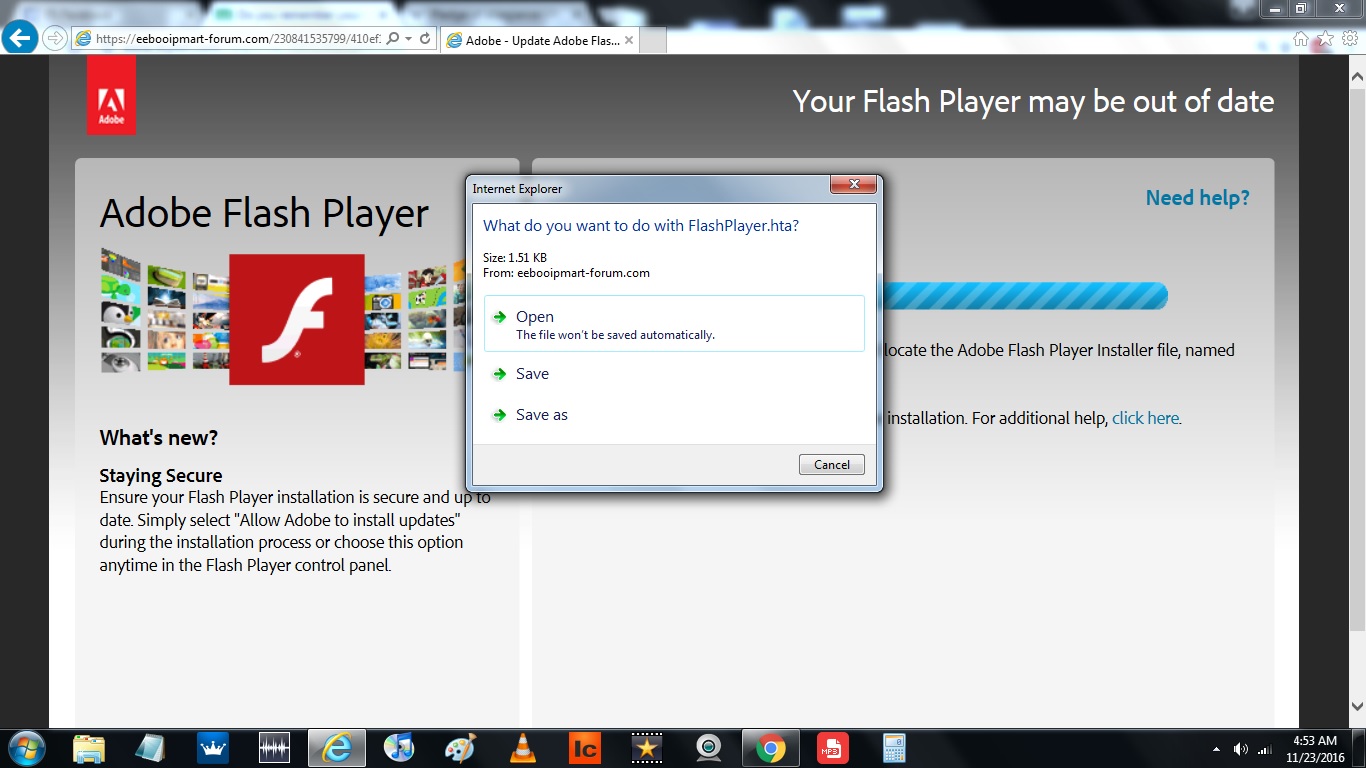This screenshot has height=768, width=1366.
Task: Close the Internet Explorer dialog with X
Action: 854,184
